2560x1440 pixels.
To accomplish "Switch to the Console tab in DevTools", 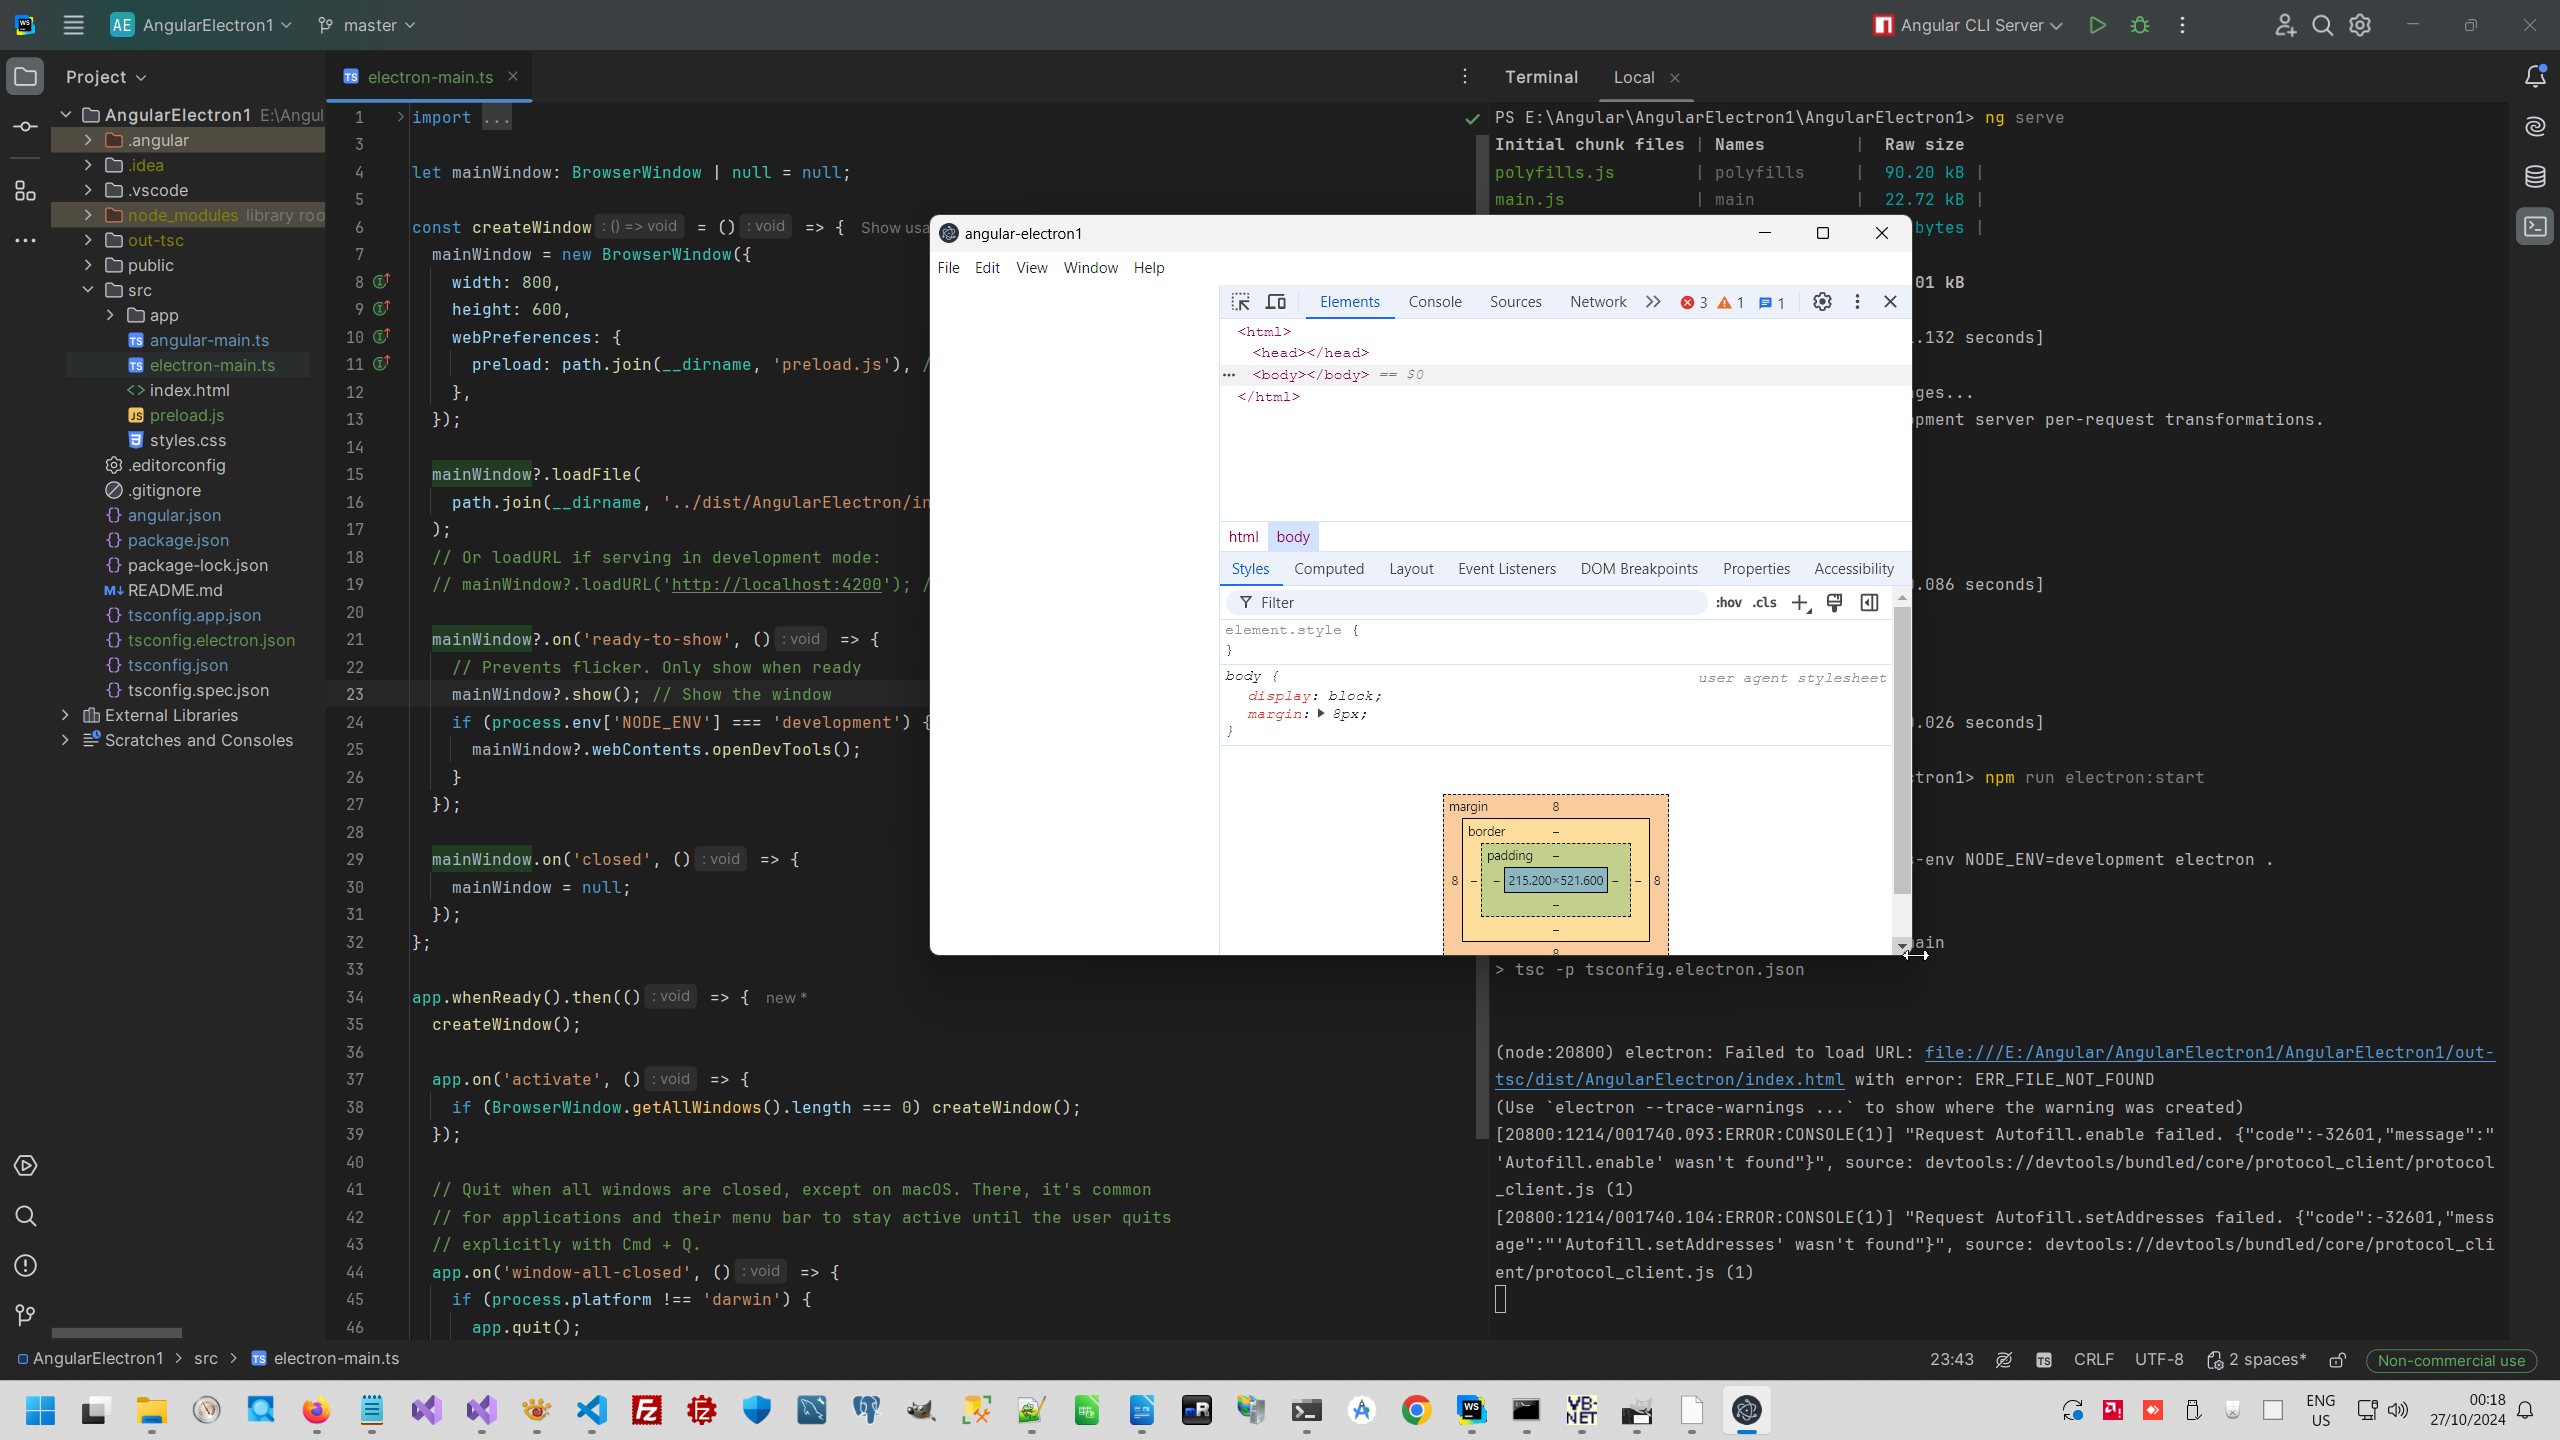I will click(x=1434, y=301).
